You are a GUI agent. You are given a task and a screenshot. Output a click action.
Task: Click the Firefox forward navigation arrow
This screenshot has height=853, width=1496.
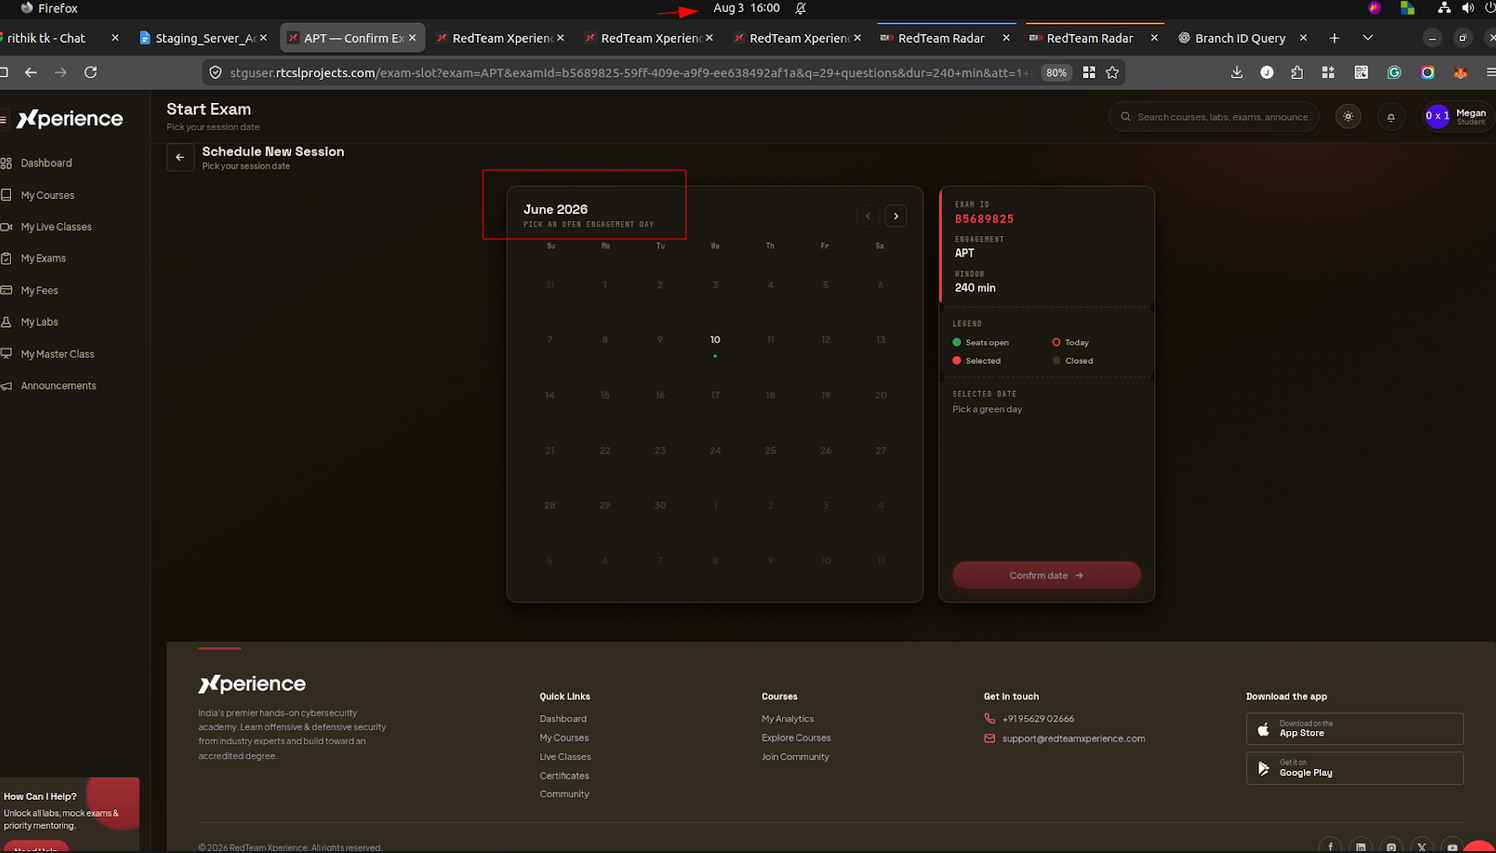click(x=61, y=72)
